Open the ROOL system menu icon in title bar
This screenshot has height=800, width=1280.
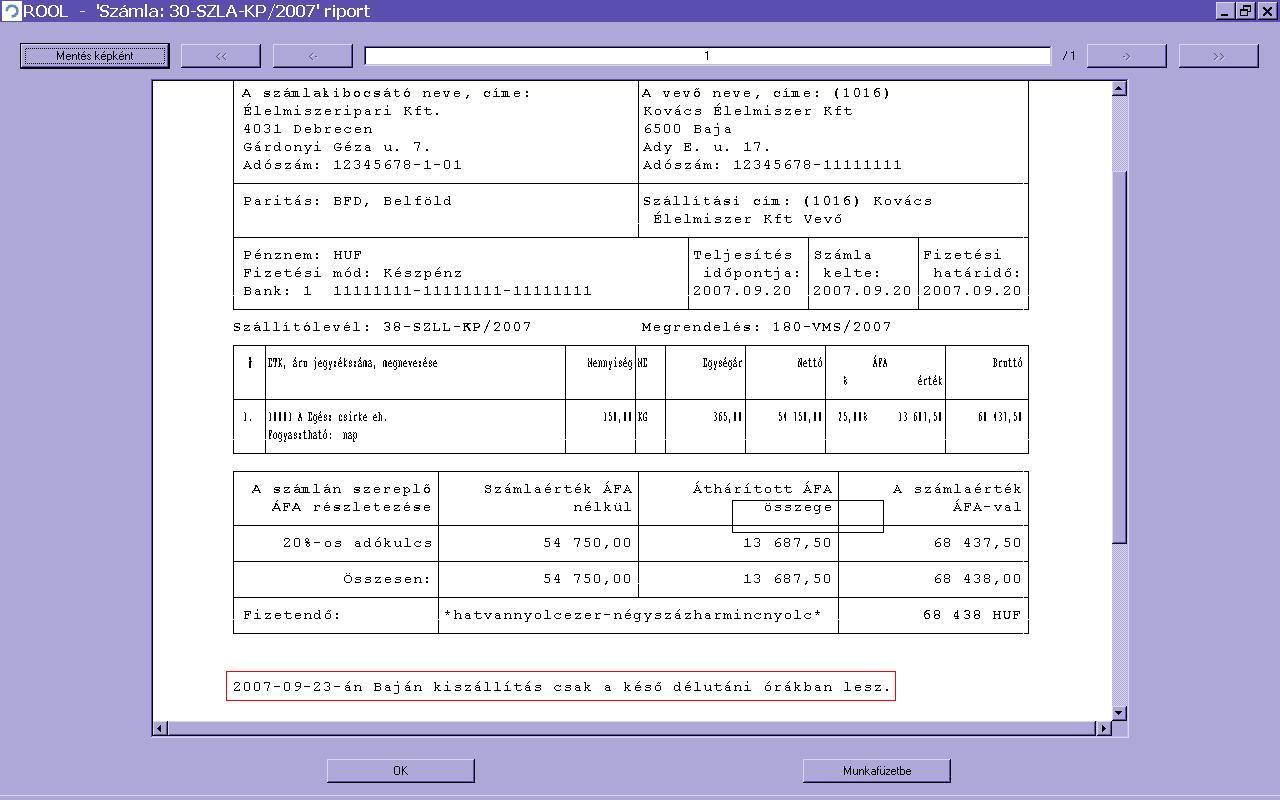tap(11, 11)
